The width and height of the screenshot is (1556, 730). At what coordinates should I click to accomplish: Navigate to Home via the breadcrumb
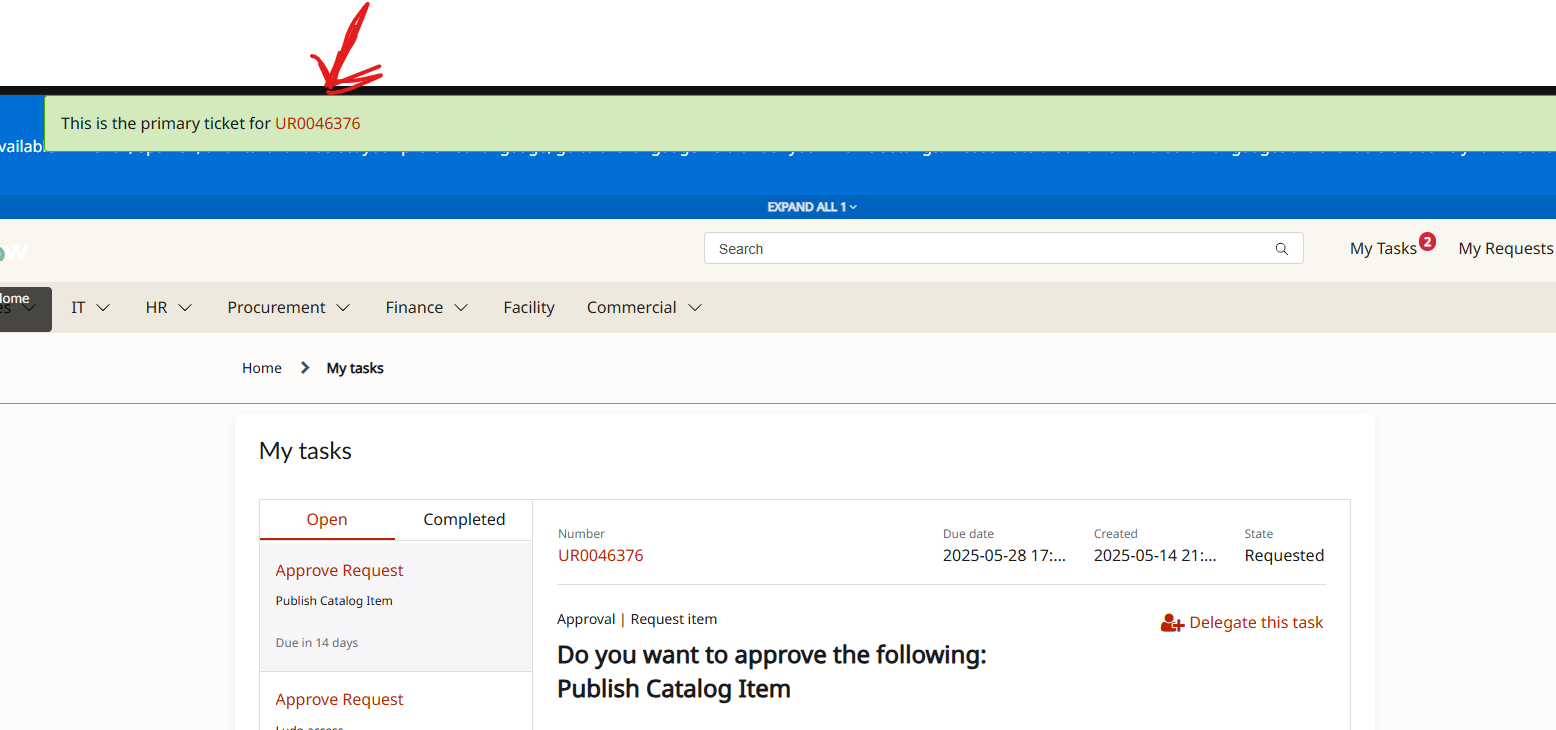pyautogui.click(x=261, y=367)
